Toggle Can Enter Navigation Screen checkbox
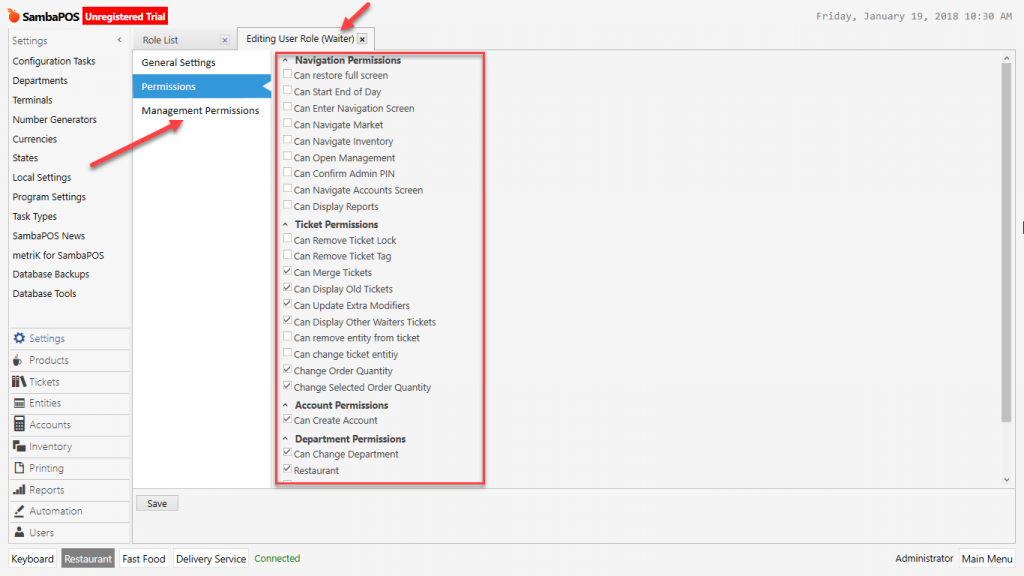This screenshot has width=1024, height=576. (287, 106)
